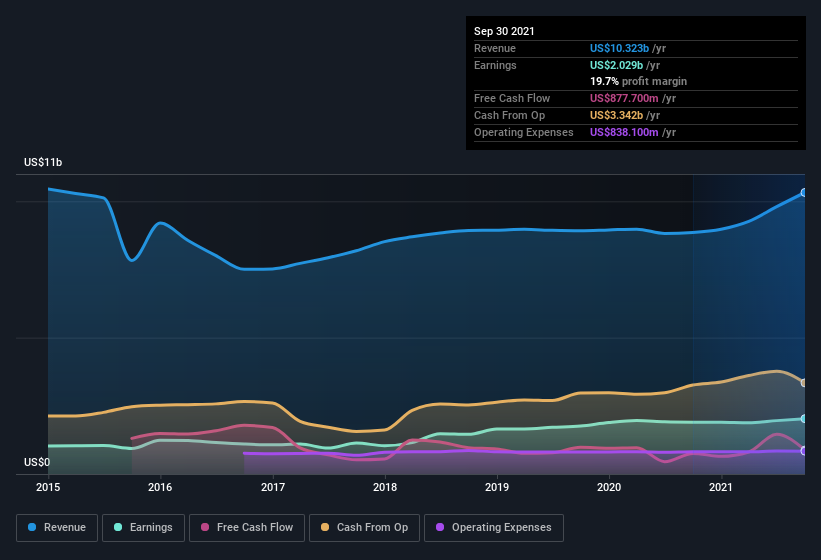Toggle the Revenue legend button
This screenshot has height=560, width=821.
click(57, 528)
